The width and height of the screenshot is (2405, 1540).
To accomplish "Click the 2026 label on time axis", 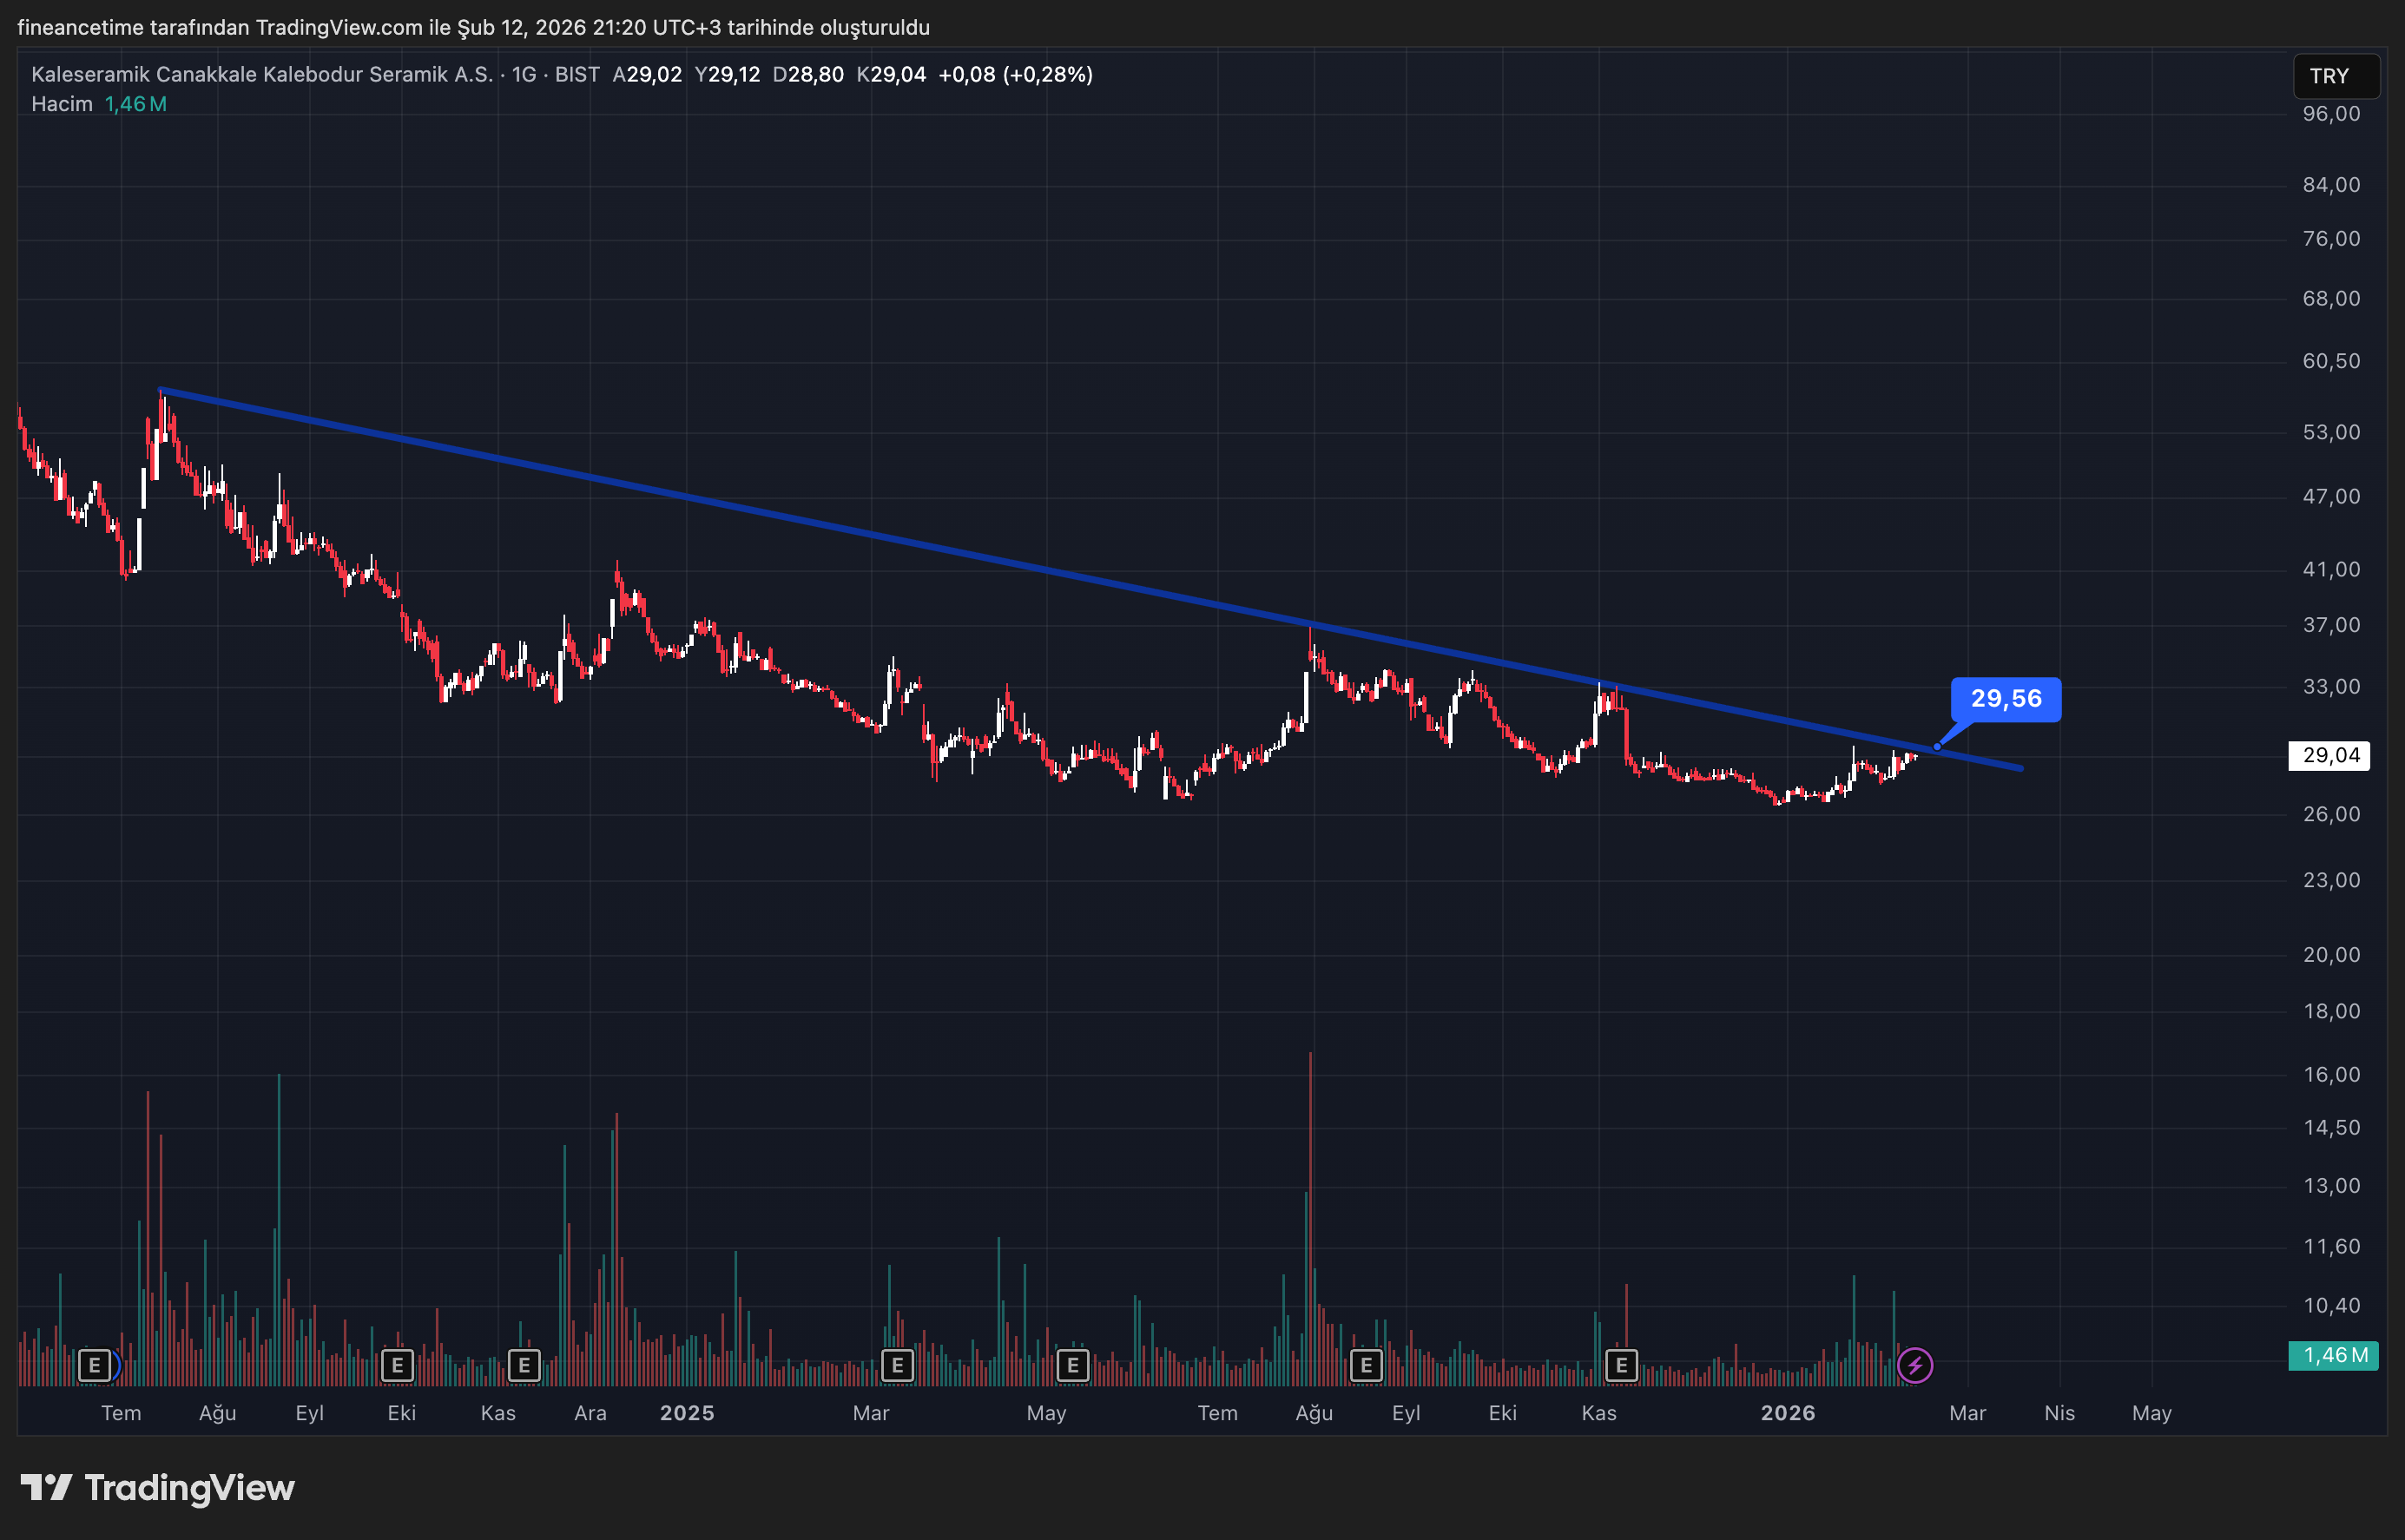I will [x=1788, y=1413].
